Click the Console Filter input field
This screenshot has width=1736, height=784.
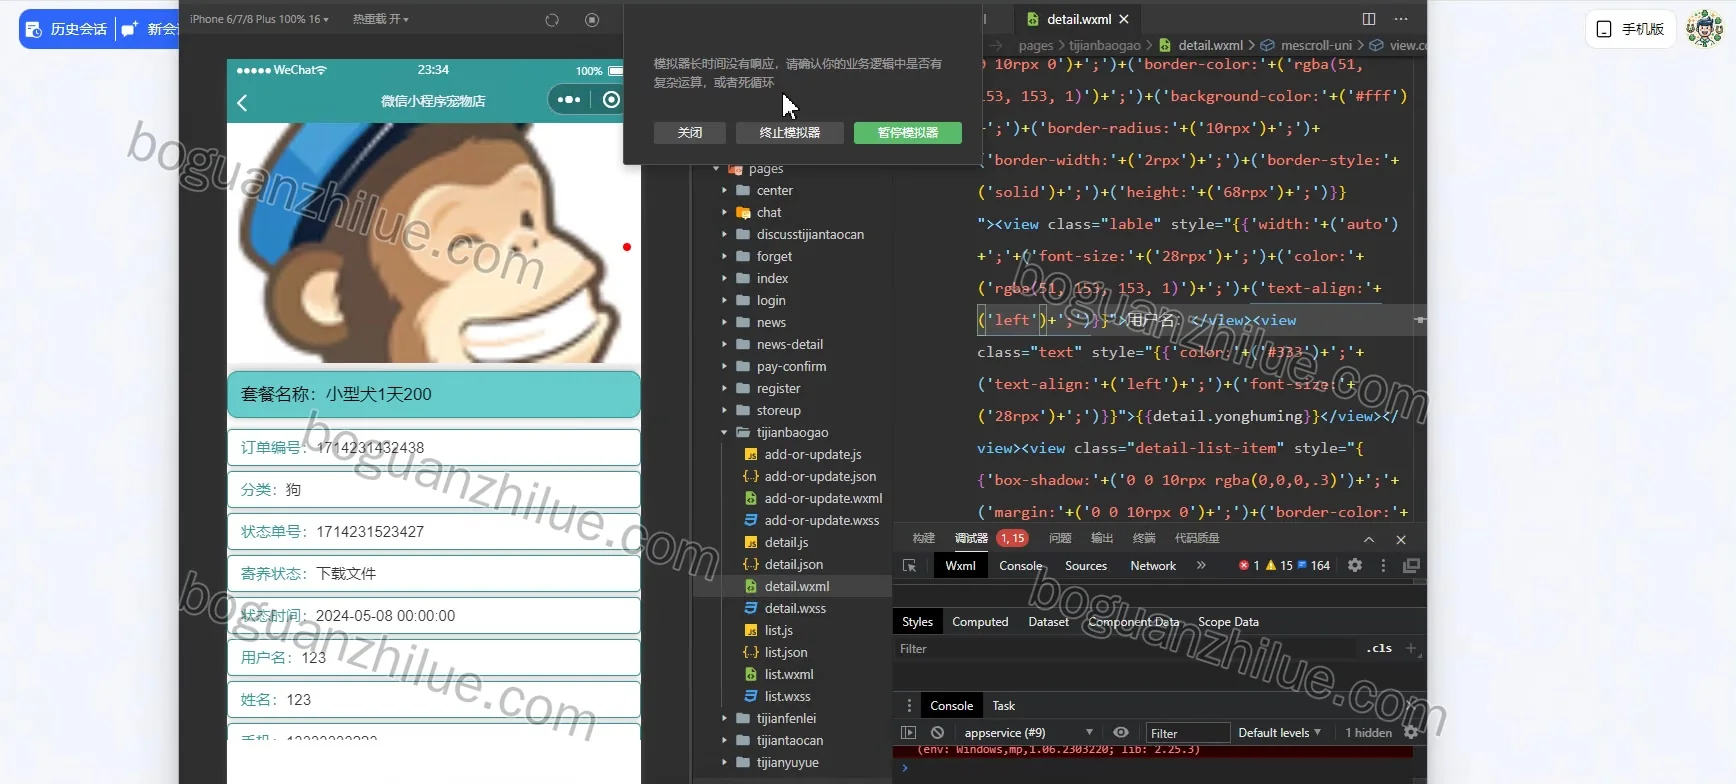pos(1188,733)
